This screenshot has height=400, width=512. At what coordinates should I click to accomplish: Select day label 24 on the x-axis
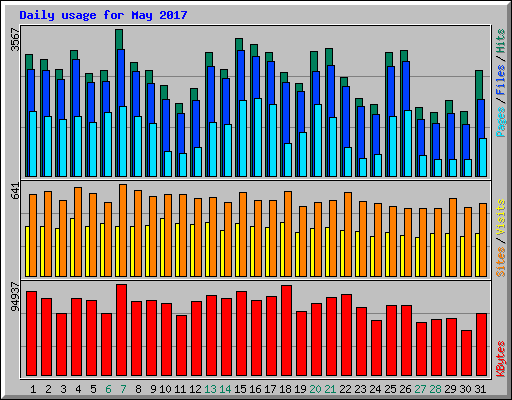[x=375, y=389]
